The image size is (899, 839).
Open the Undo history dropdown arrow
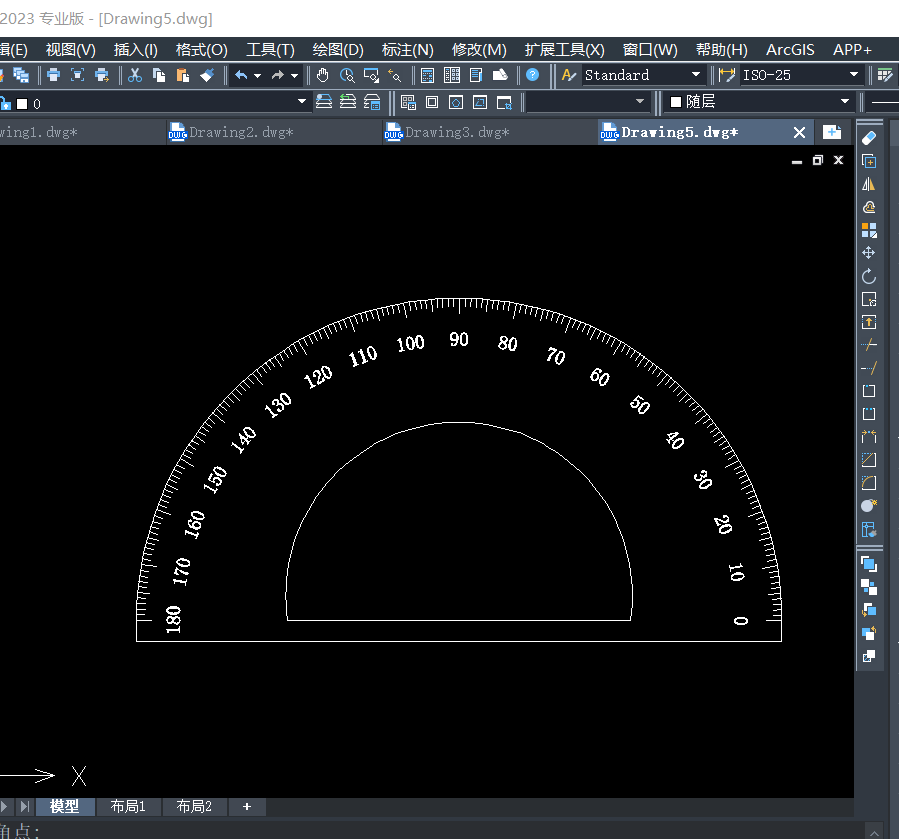tap(257, 75)
